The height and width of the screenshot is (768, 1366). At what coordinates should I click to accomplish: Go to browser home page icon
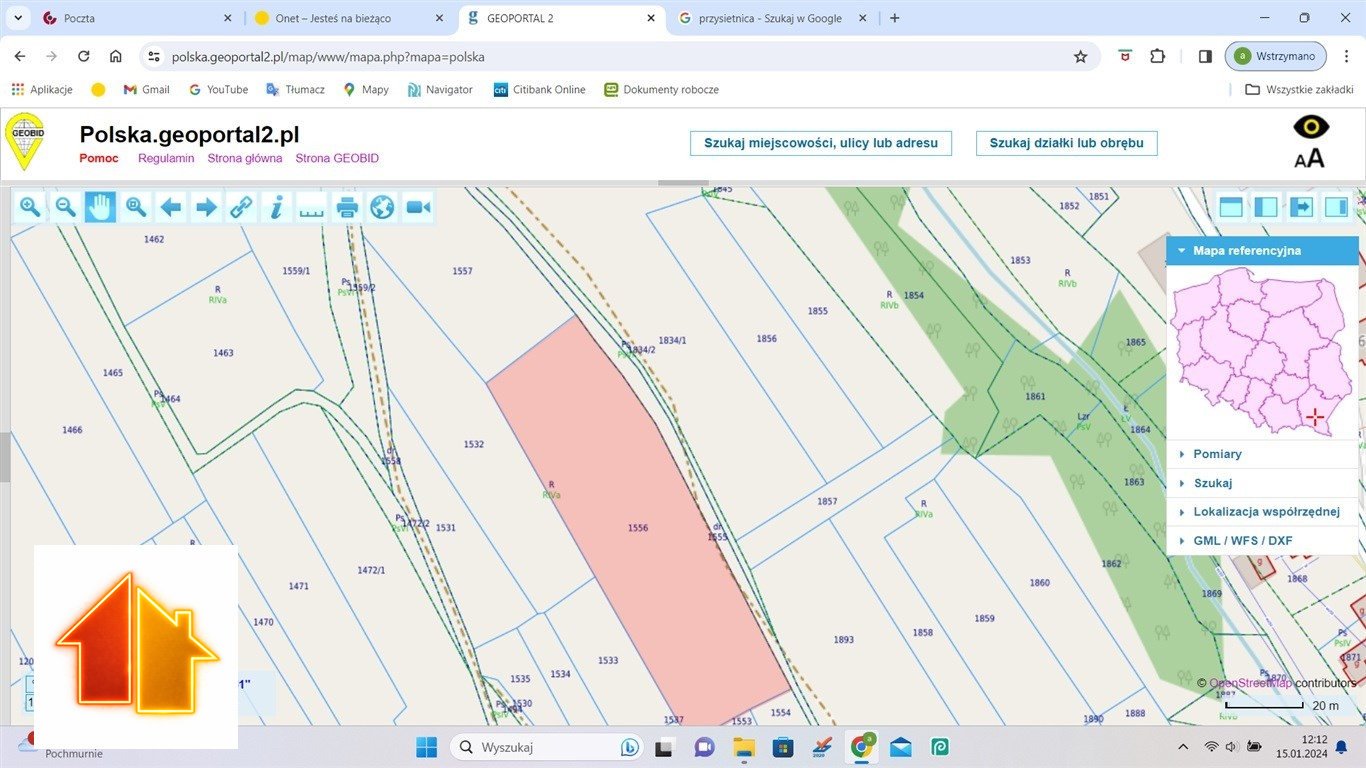point(116,57)
